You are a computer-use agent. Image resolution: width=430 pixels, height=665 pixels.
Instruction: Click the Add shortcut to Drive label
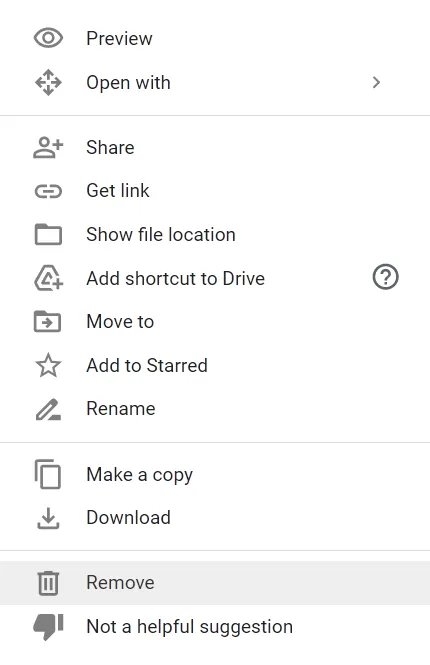(x=176, y=279)
